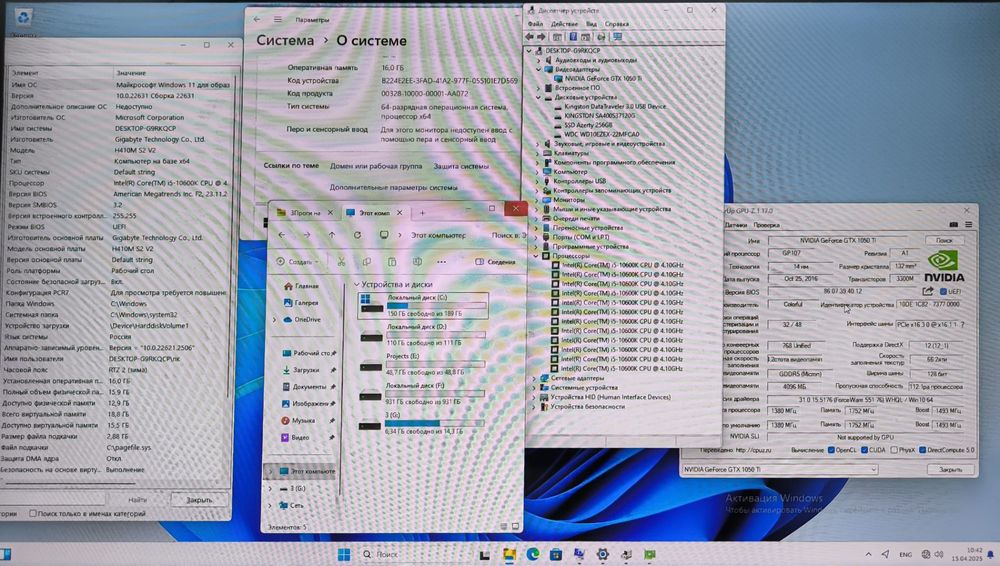The image size is (1000, 566).
Task: Open Settings gear on the taskbar
Action: (602, 554)
